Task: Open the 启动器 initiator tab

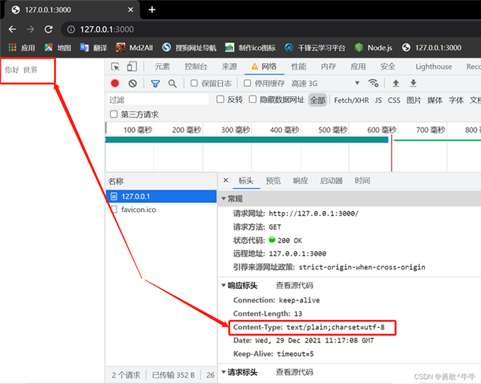Action: coord(331,181)
